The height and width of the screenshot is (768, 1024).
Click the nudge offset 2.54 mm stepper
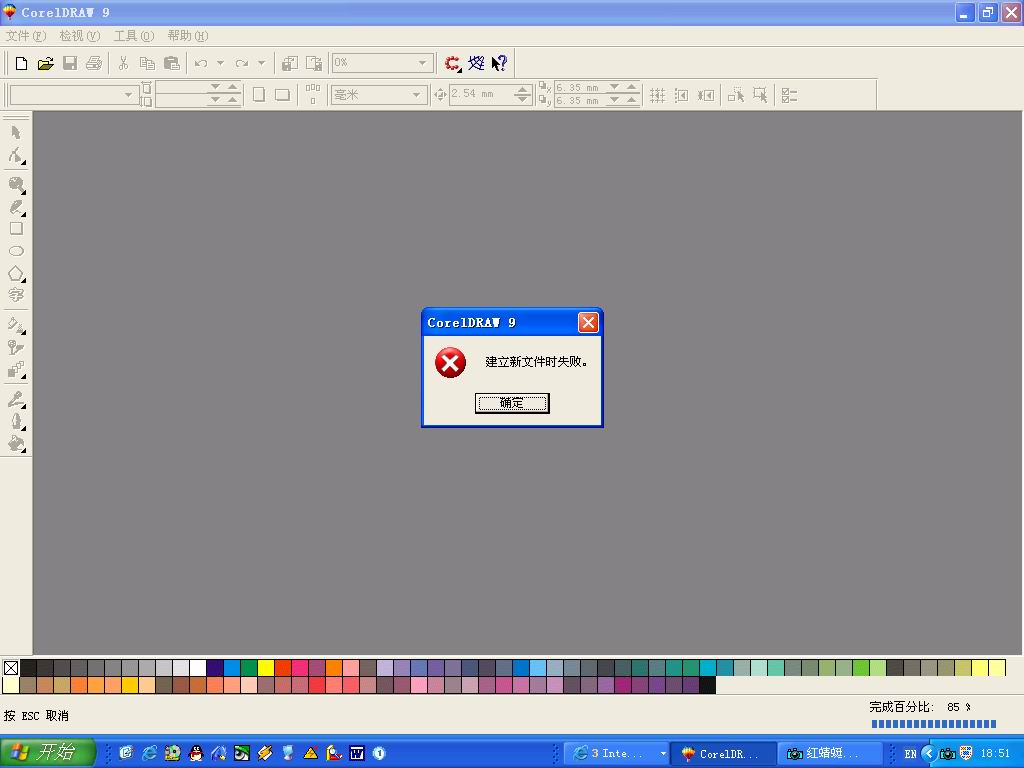[522, 95]
